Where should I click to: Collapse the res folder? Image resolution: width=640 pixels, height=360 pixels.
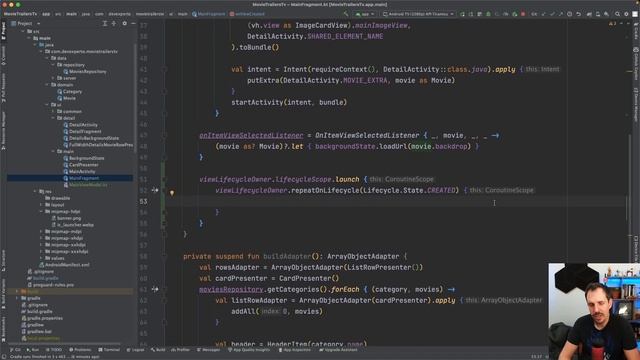(36, 191)
